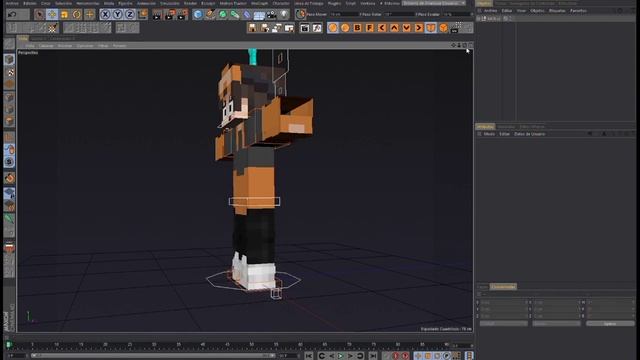Click the orange cube plugin icon
Image resolution: width=640 pixels, height=360 pixels.
tap(443, 28)
